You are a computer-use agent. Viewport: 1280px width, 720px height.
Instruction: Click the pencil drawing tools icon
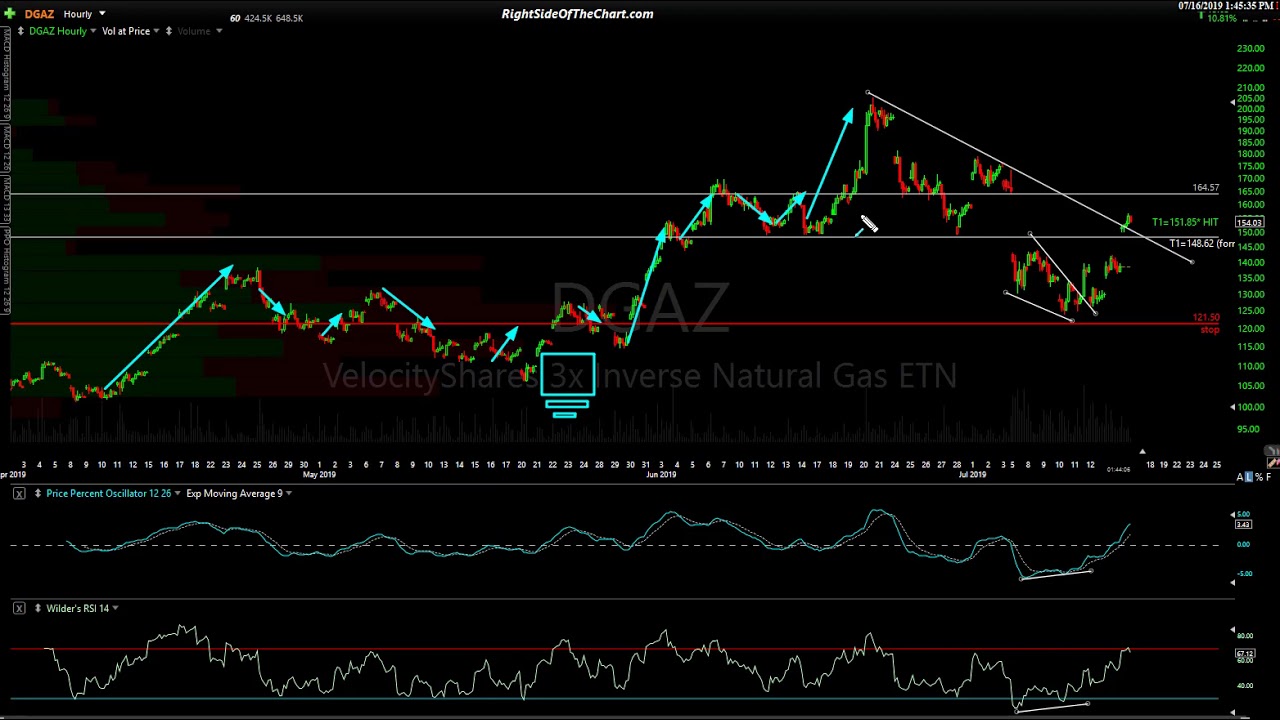[x=1273, y=463]
